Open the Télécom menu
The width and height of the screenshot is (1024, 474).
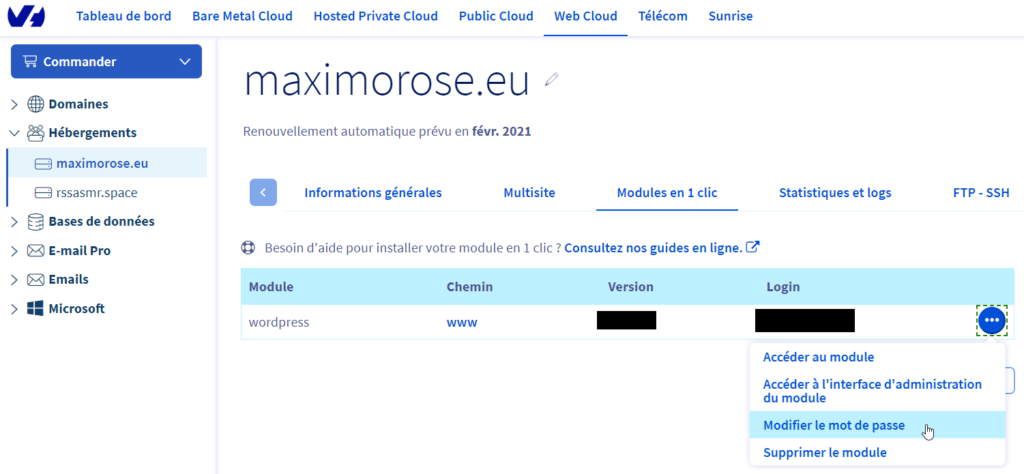pyautogui.click(x=662, y=16)
